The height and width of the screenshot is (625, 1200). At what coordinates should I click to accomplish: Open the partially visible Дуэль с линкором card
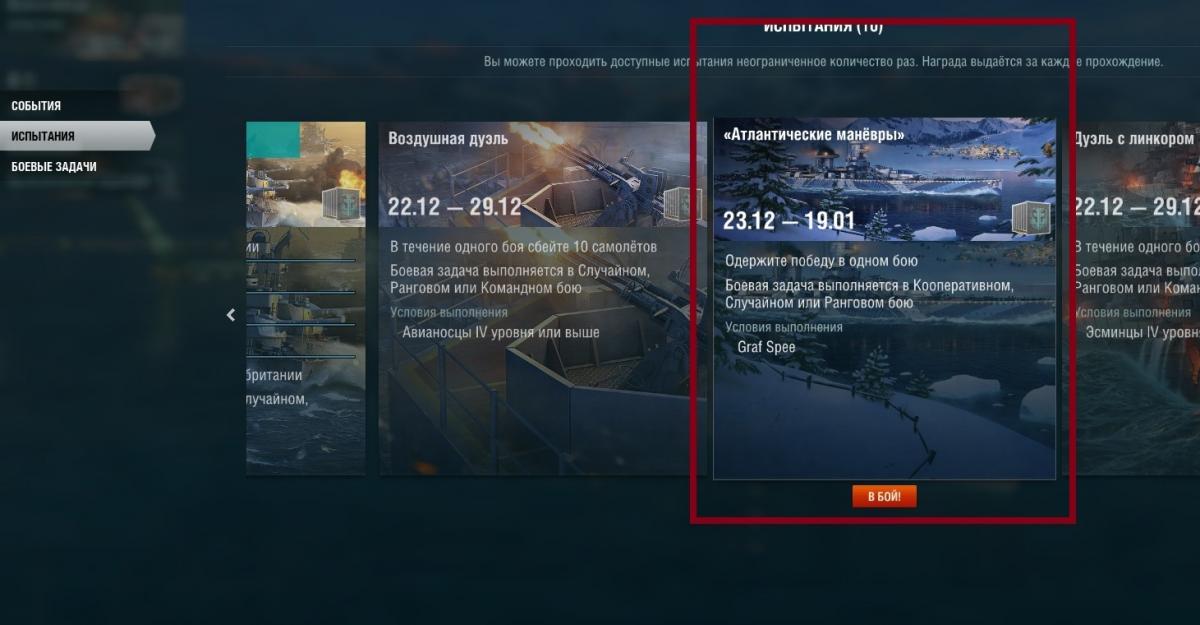pos(1134,299)
